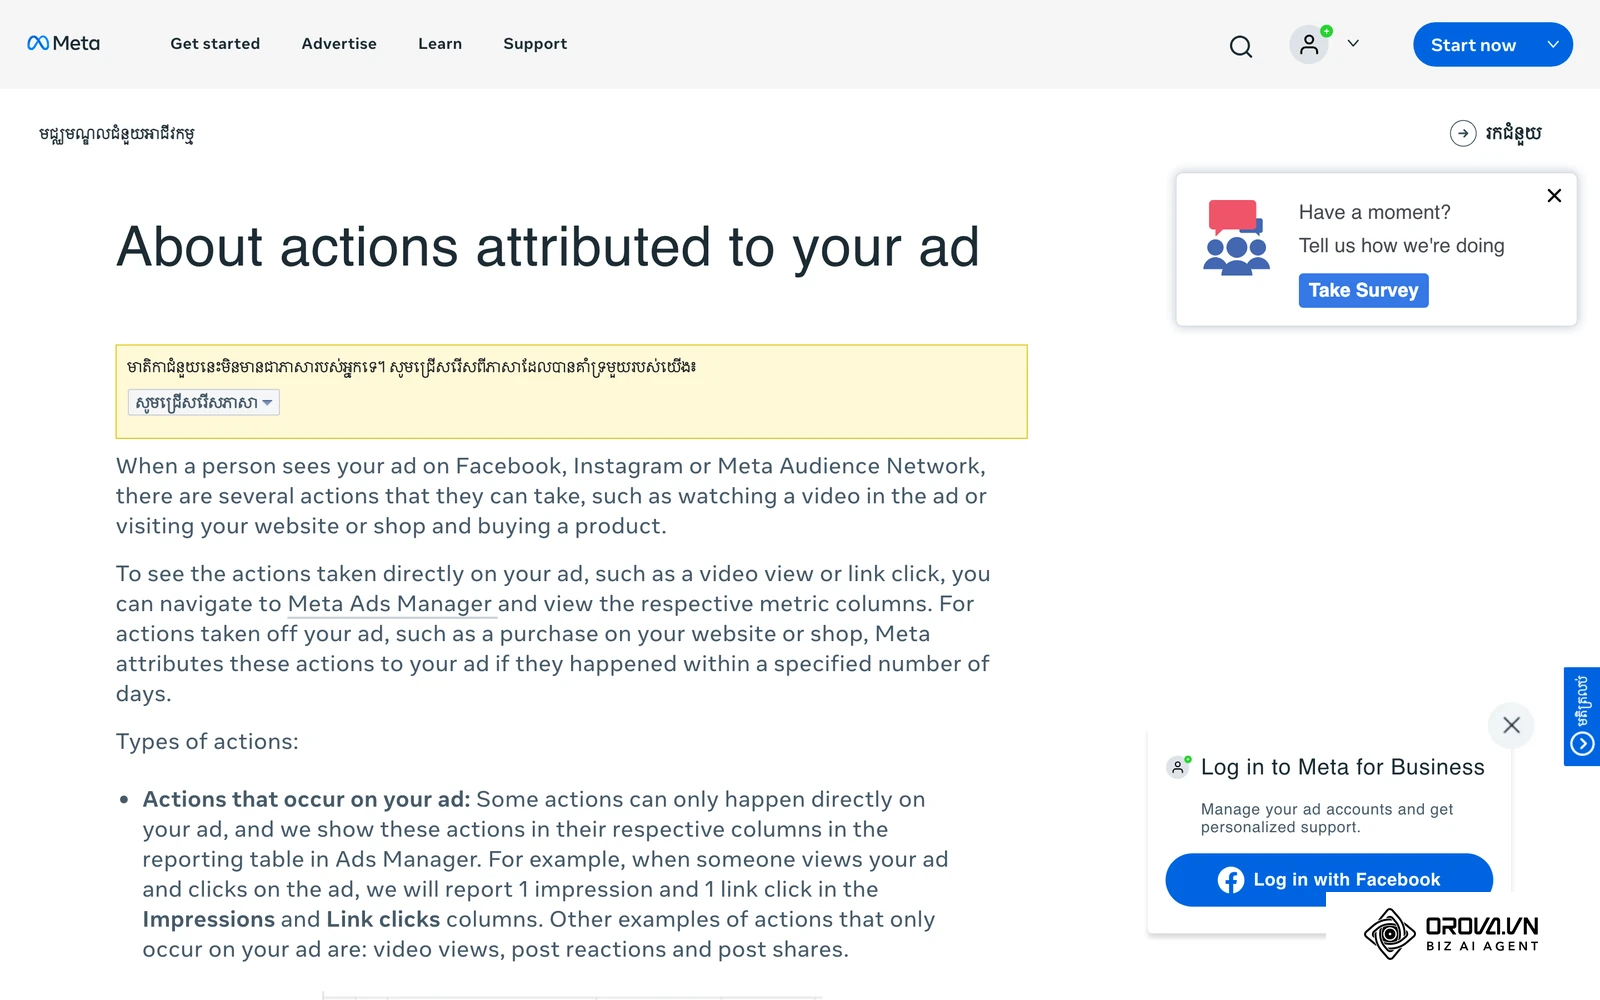
Task: Open the Get started menu
Action: pos(215,44)
